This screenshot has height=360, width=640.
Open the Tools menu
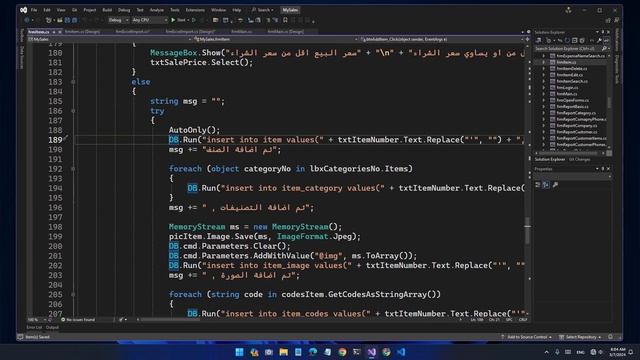175,10
